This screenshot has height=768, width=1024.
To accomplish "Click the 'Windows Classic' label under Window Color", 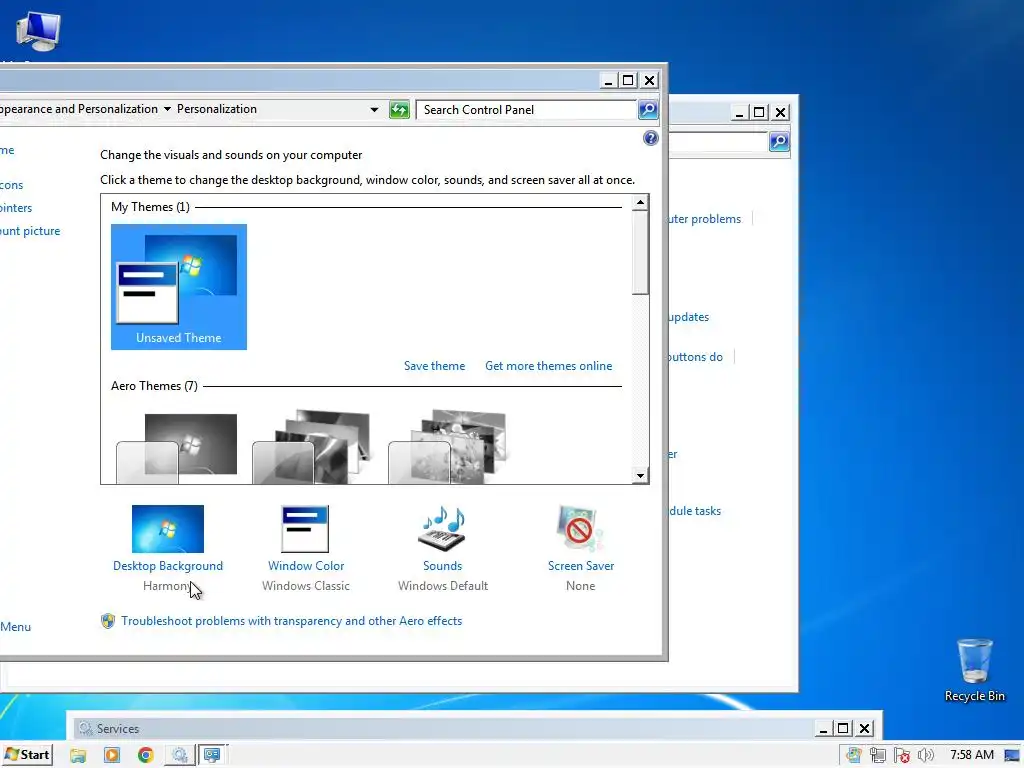I will pyautogui.click(x=306, y=586).
